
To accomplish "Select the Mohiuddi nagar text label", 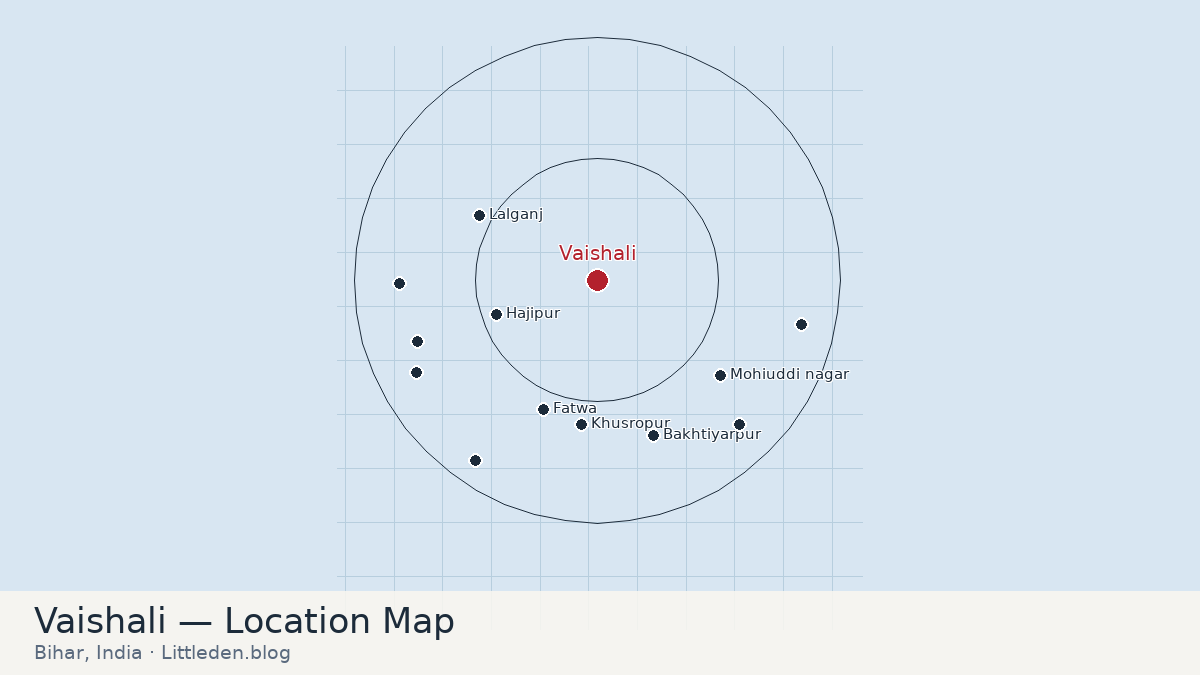I will (789, 374).
